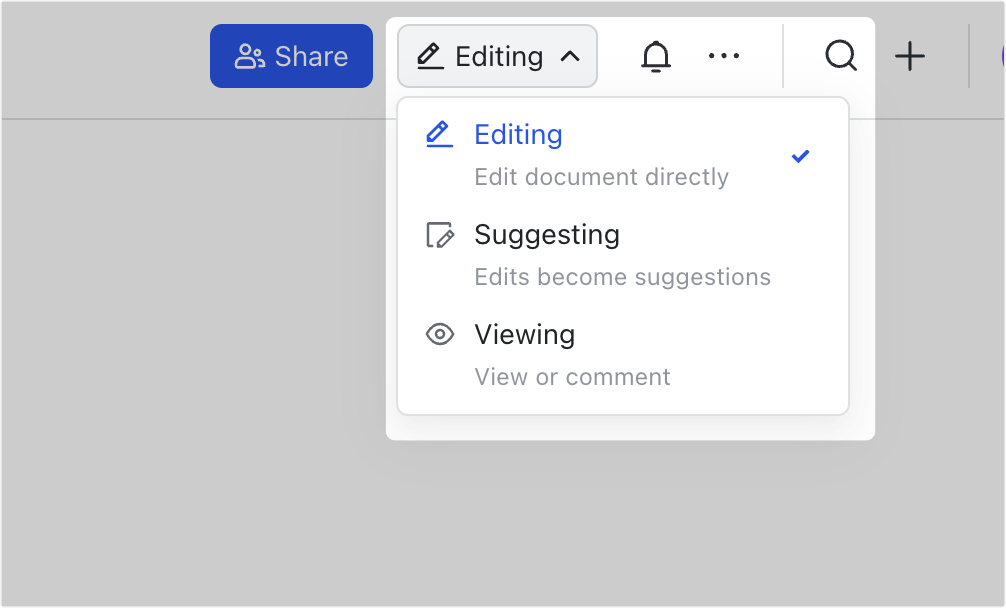
Task: Click the blue checkmark confirming Editing mode
Action: pyautogui.click(x=800, y=156)
